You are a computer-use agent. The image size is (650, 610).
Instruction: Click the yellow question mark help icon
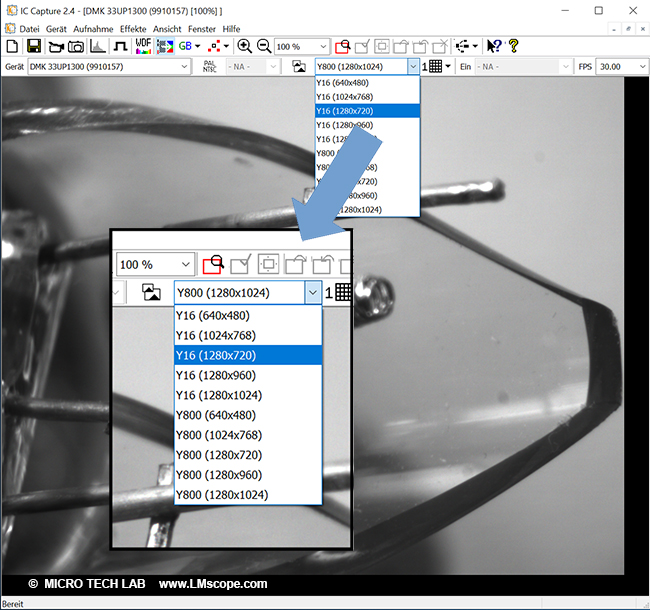click(x=513, y=47)
